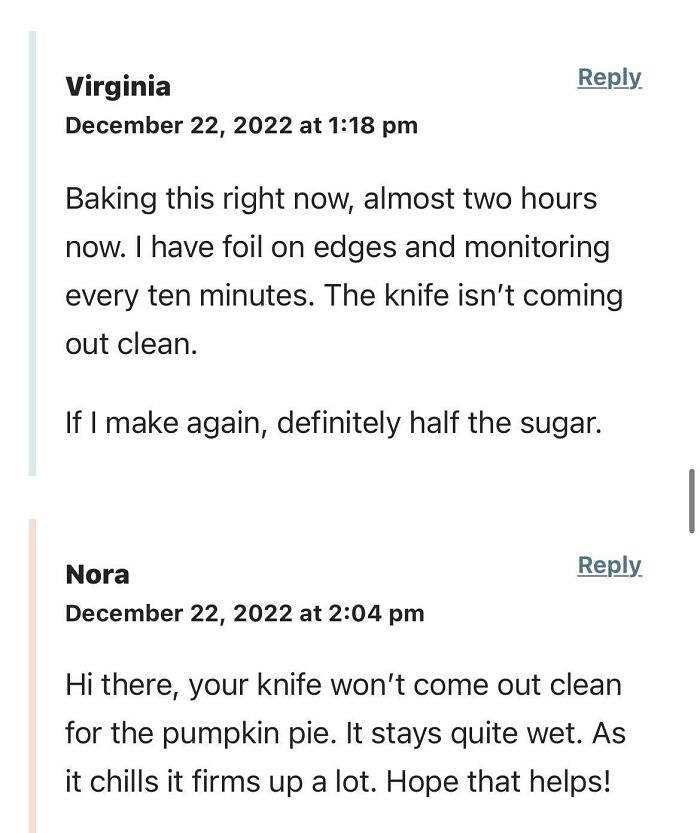Click the Reply link on Virginia's comment

pos(610,76)
